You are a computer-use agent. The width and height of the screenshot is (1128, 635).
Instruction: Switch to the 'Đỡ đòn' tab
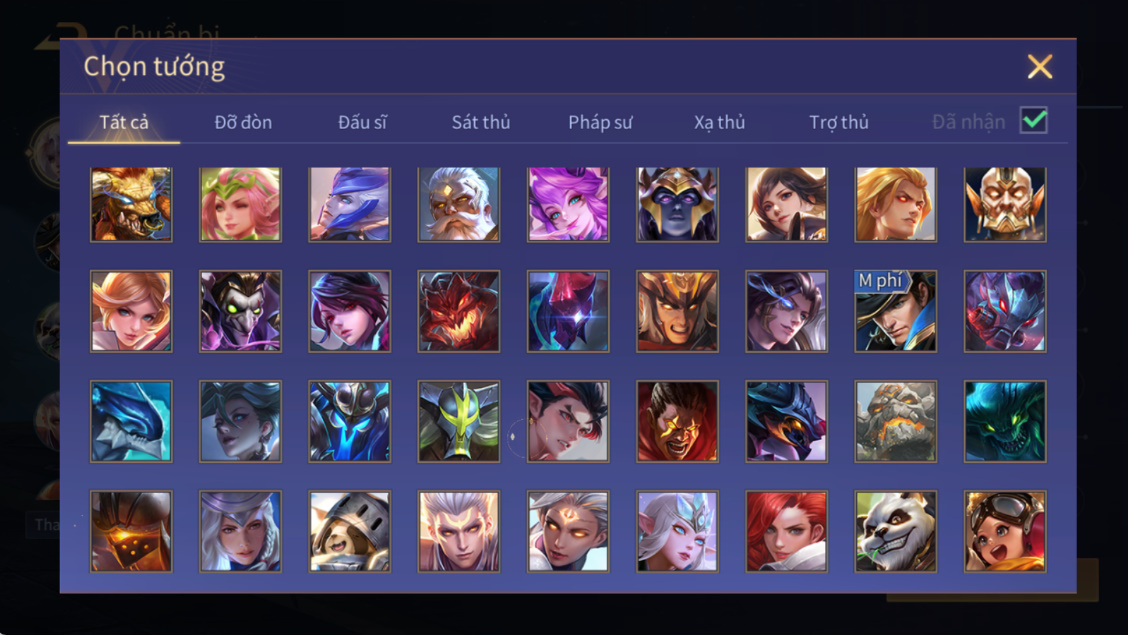(243, 122)
